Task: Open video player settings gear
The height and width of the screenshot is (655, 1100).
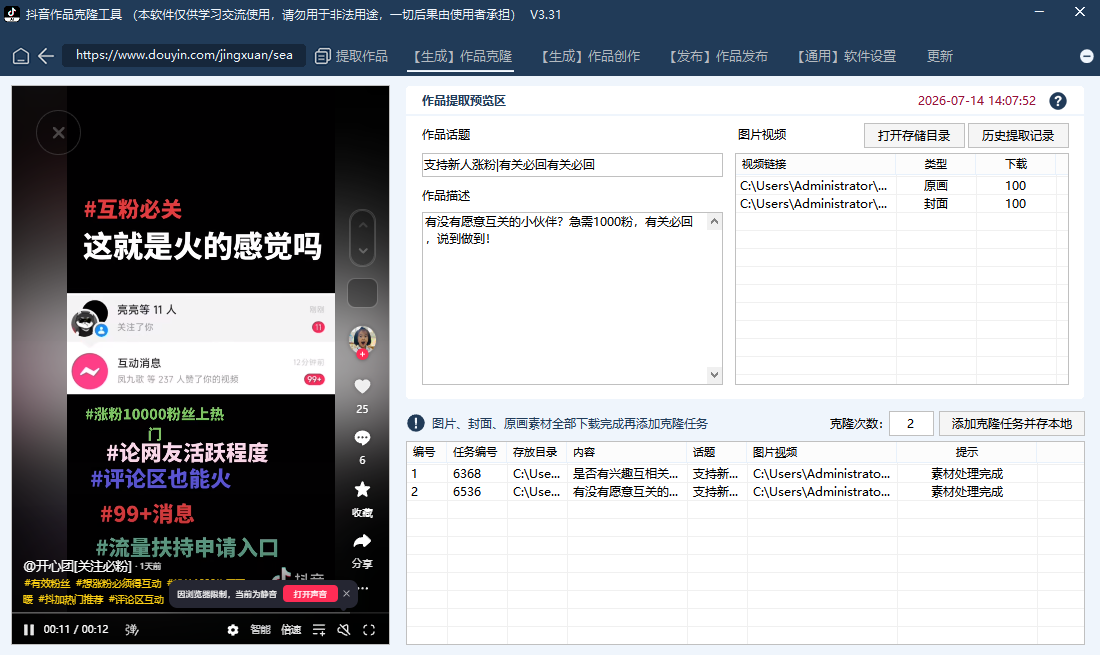Action: coord(233,630)
